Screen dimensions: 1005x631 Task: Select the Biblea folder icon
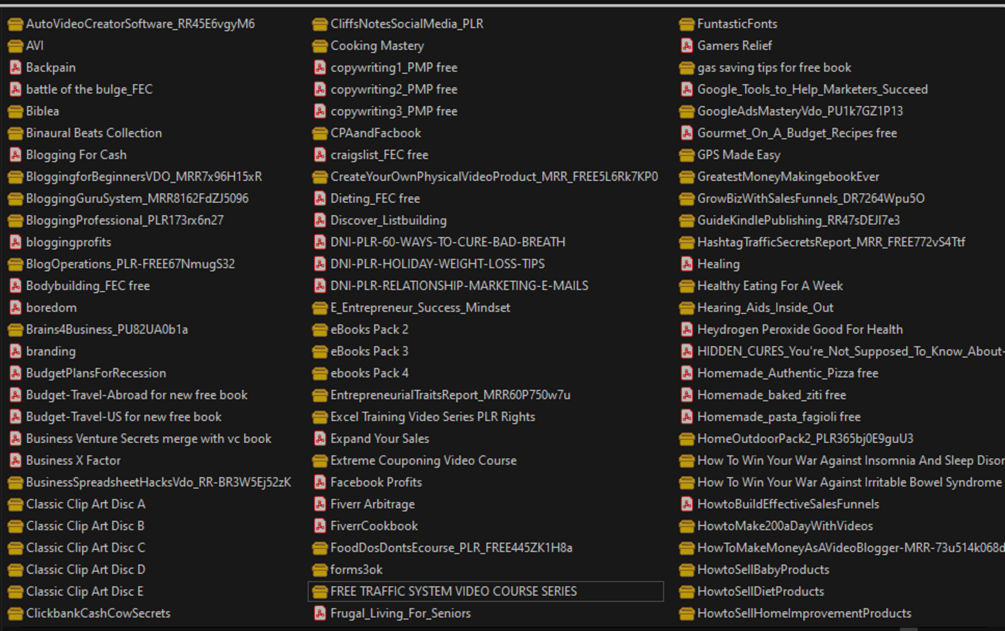[15, 112]
